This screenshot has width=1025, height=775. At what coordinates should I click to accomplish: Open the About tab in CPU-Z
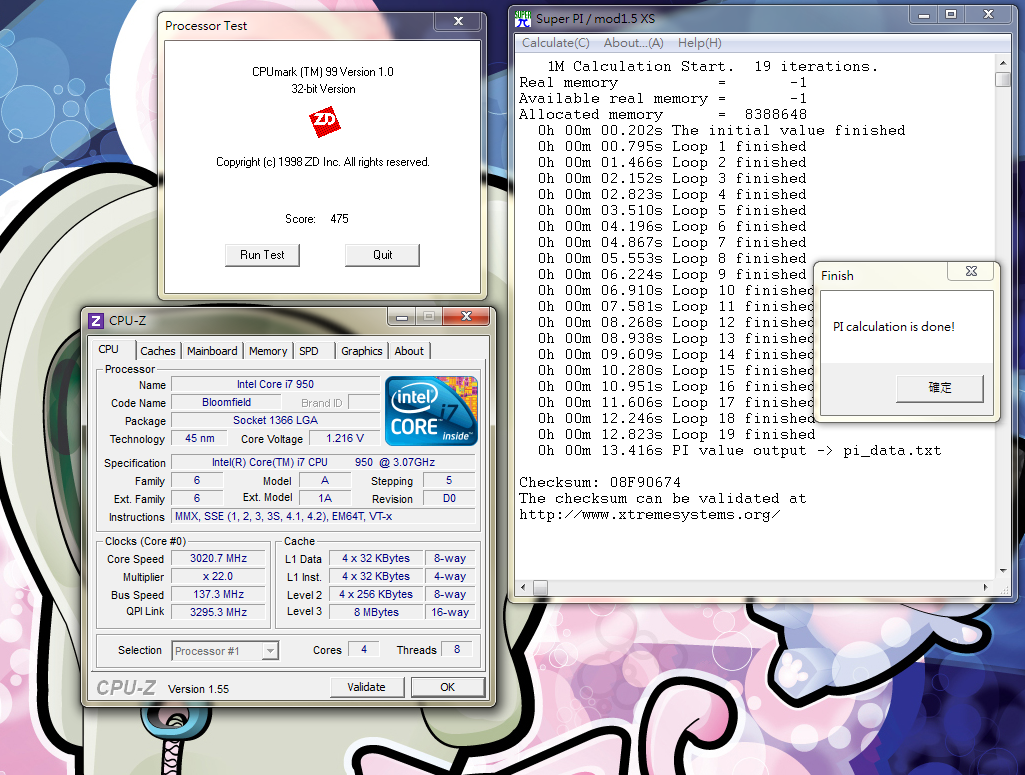pos(409,351)
